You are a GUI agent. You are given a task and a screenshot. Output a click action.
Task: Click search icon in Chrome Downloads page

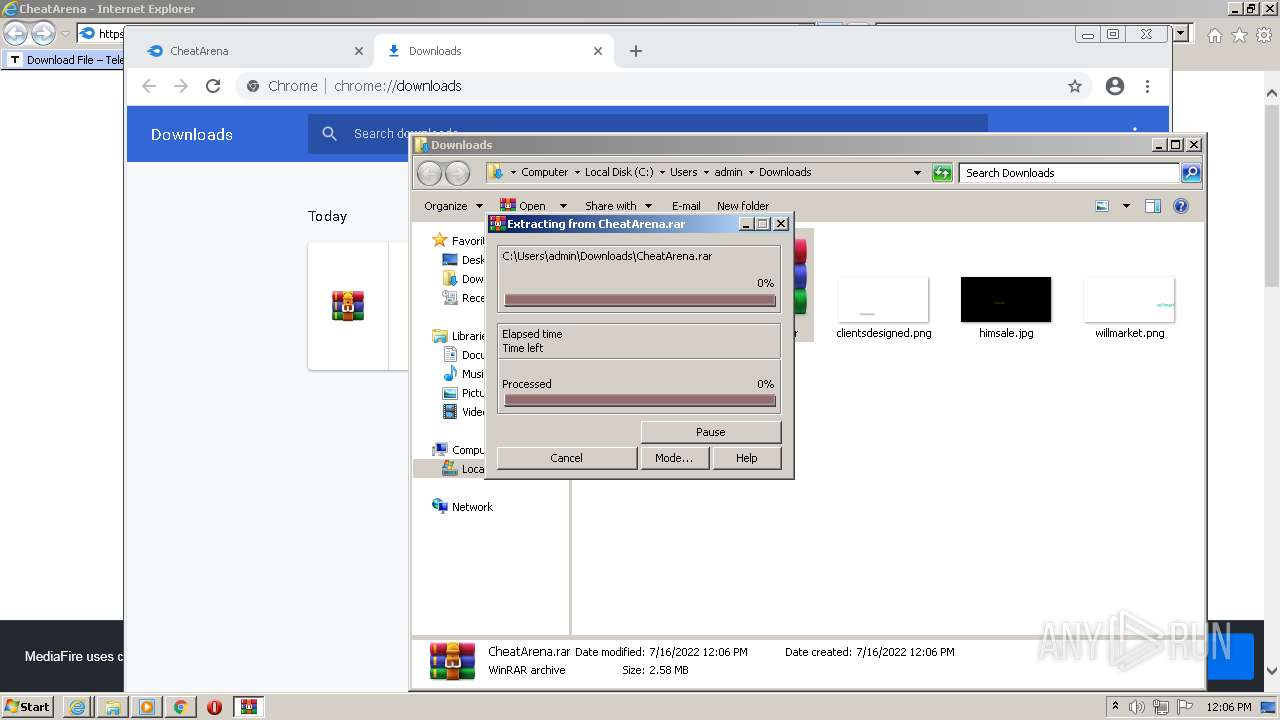(x=330, y=134)
